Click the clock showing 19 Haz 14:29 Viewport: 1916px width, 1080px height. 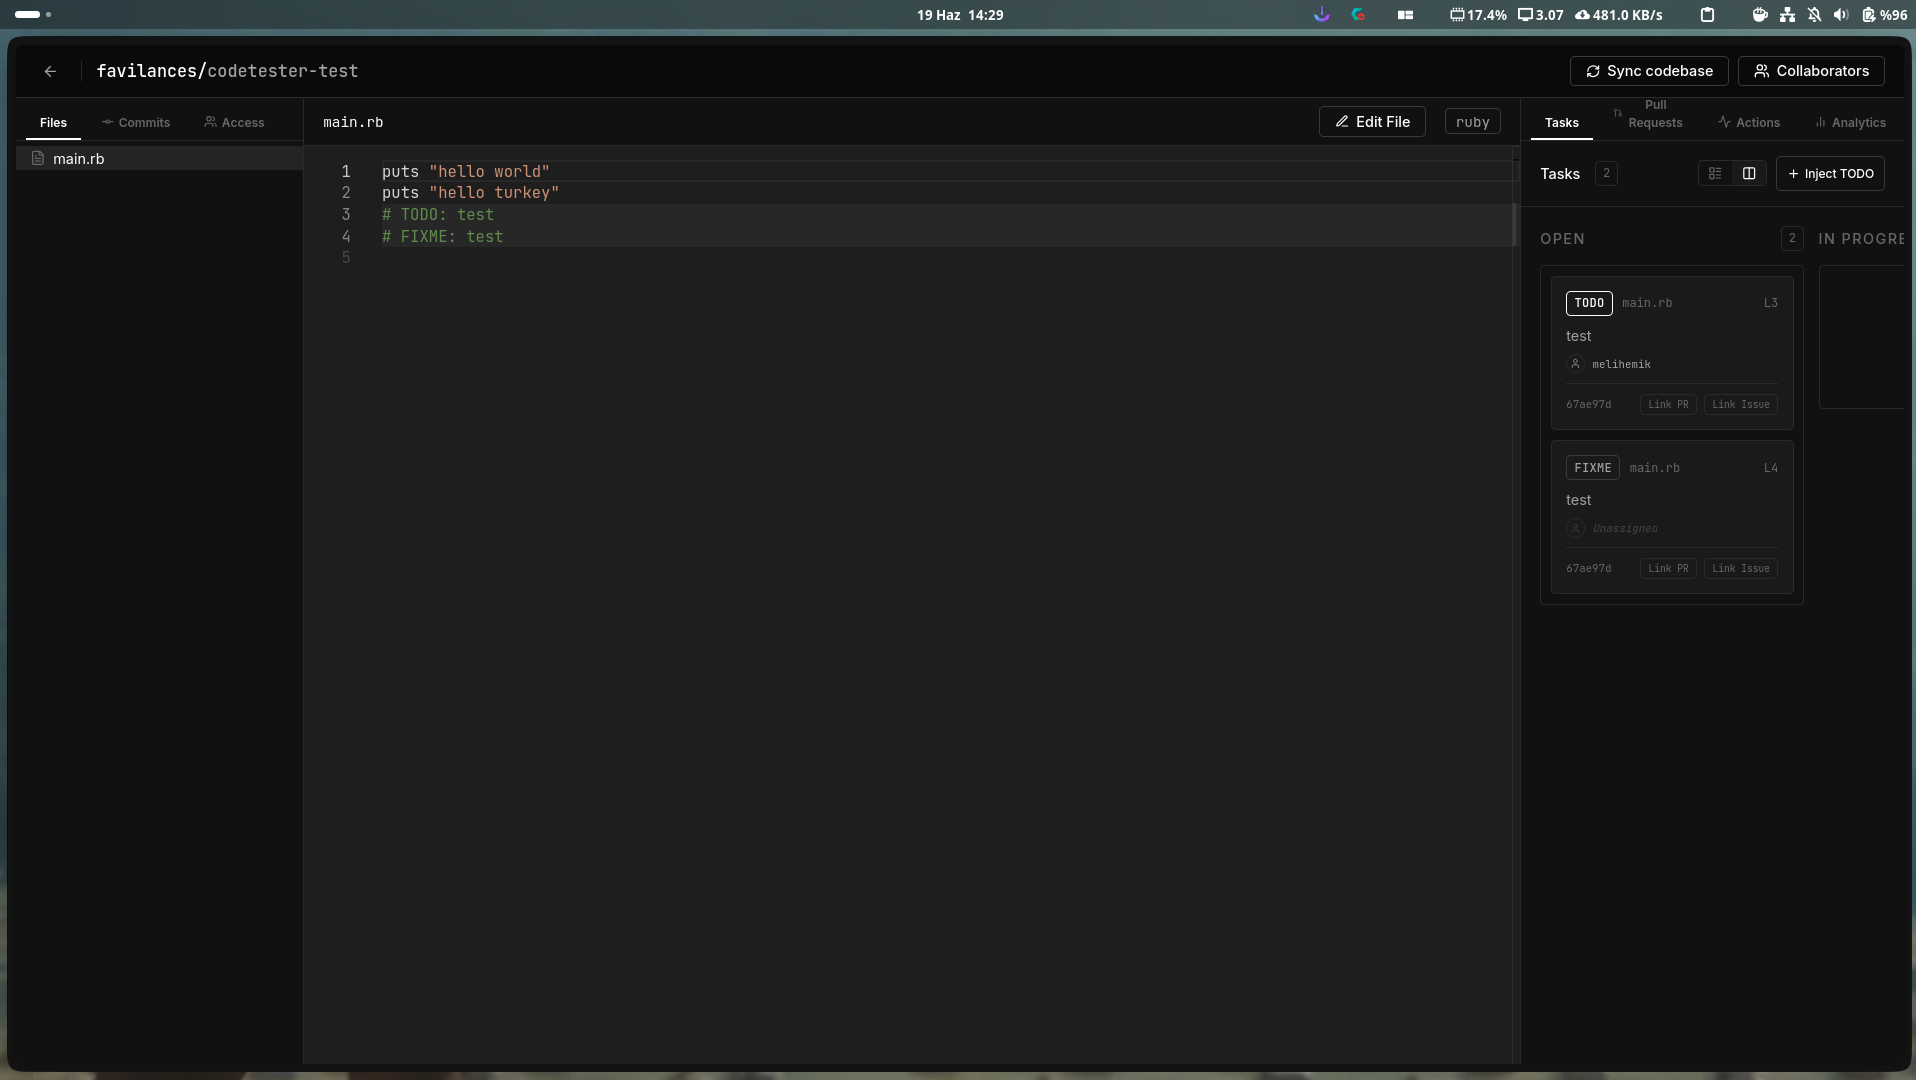[x=960, y=15]
